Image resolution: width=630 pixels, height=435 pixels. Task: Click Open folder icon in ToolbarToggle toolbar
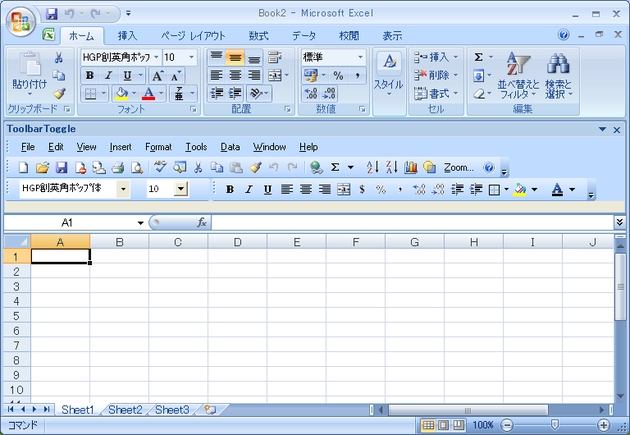coord(42,167)
